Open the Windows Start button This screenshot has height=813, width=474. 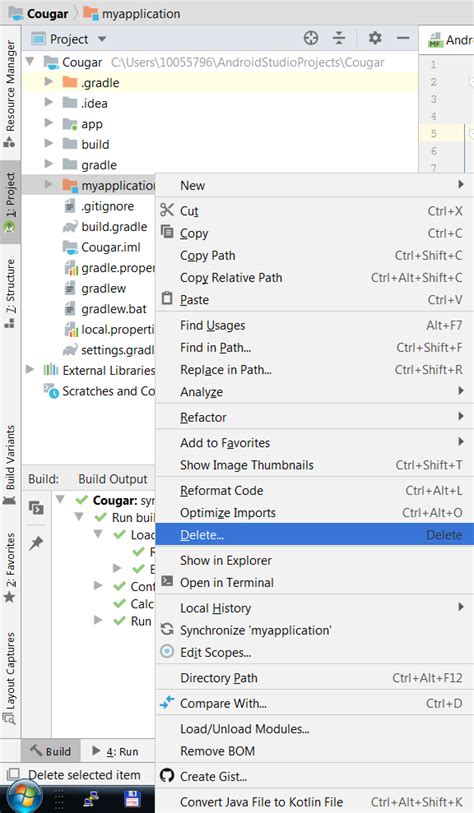(23, 798)
